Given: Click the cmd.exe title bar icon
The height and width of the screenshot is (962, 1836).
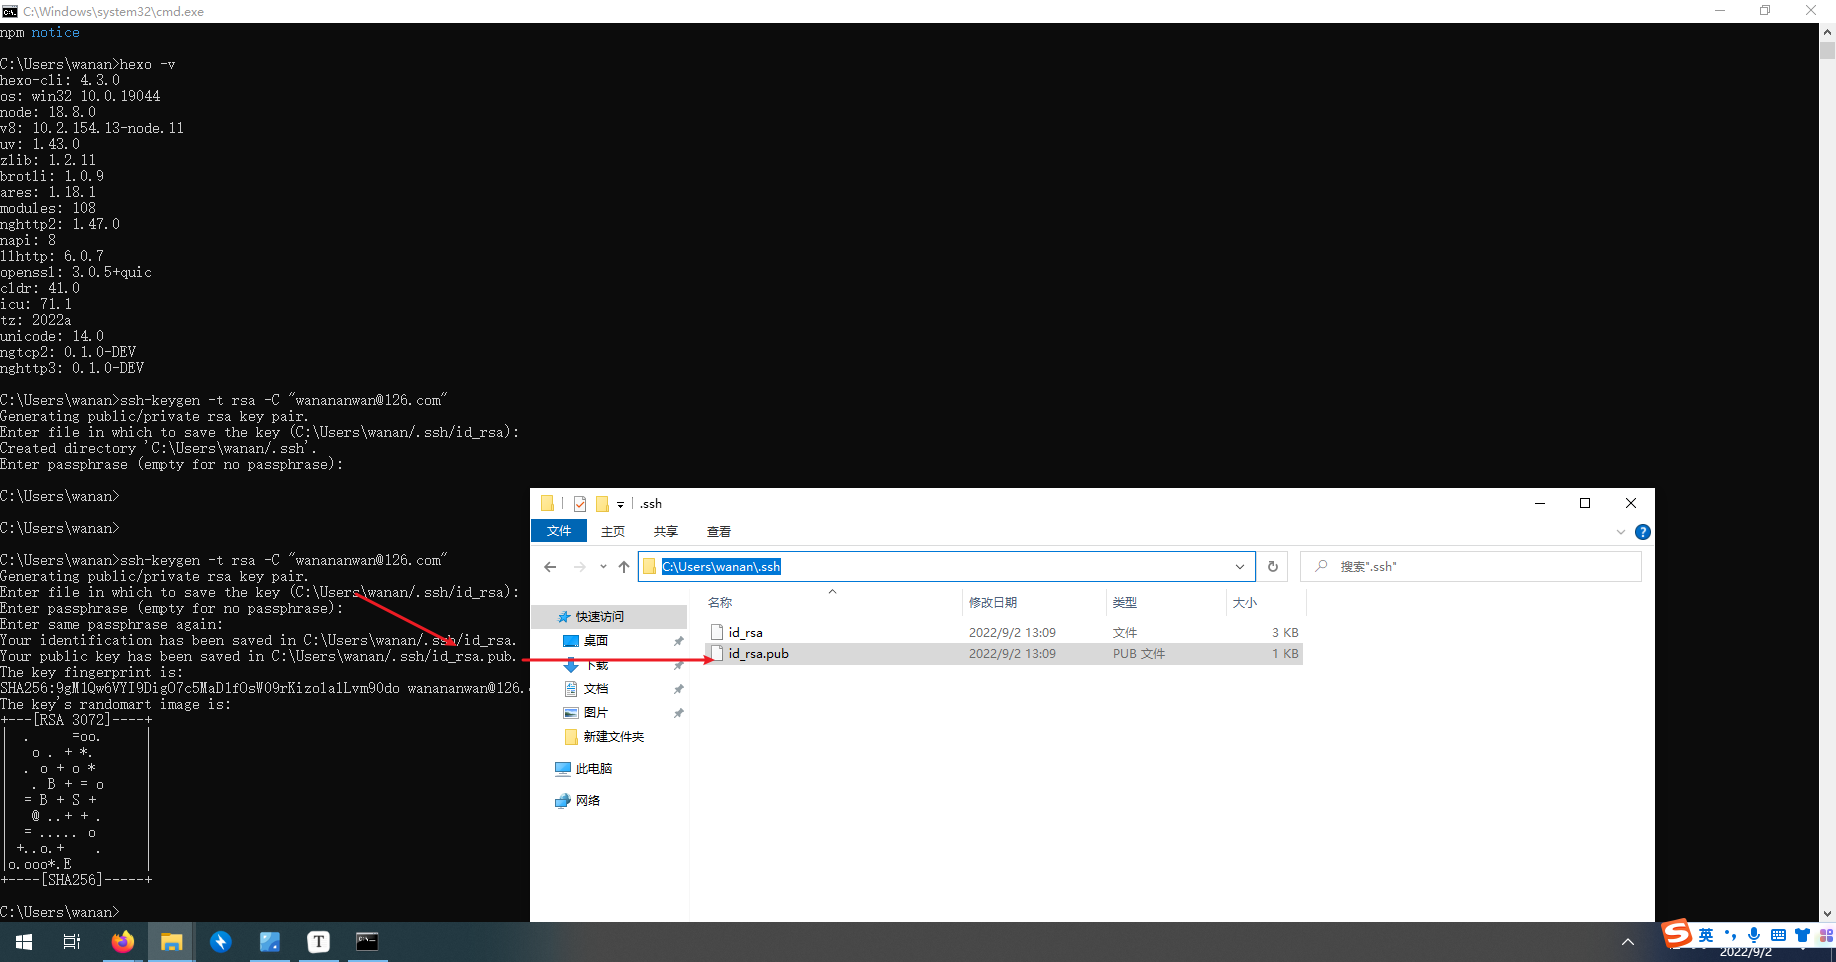Looking at the screenshot, I should pos(10,11).
